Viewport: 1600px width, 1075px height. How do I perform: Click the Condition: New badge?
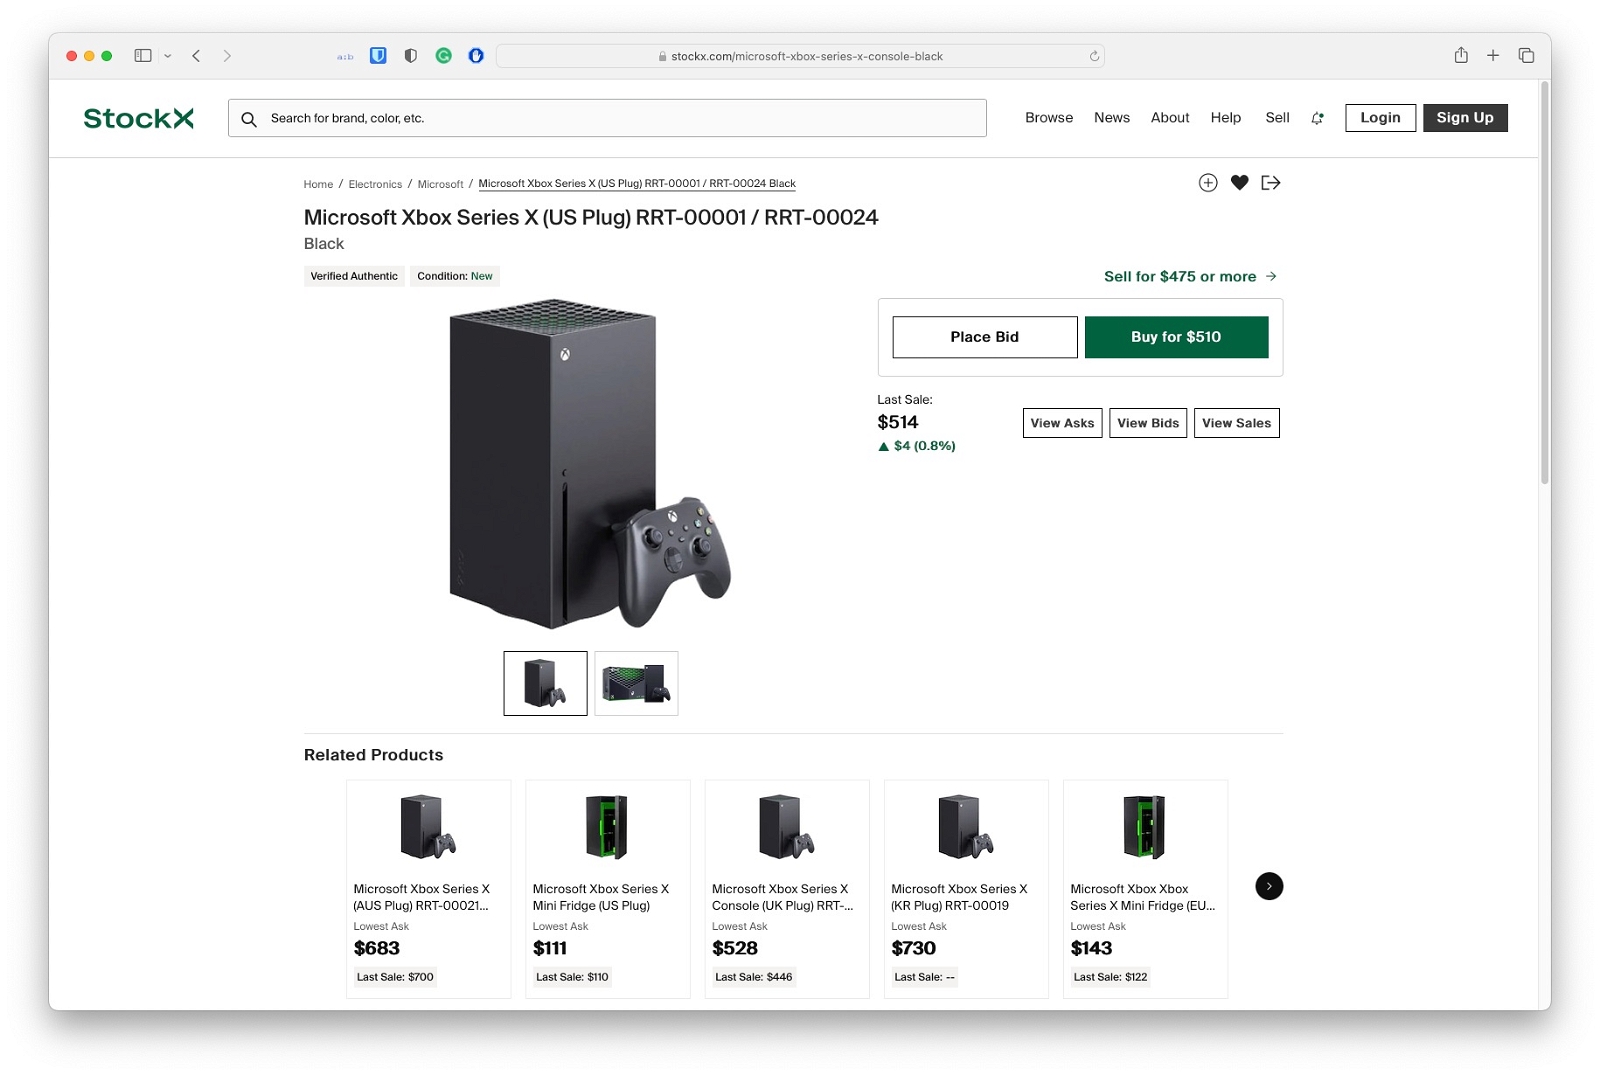coord(455,276)
